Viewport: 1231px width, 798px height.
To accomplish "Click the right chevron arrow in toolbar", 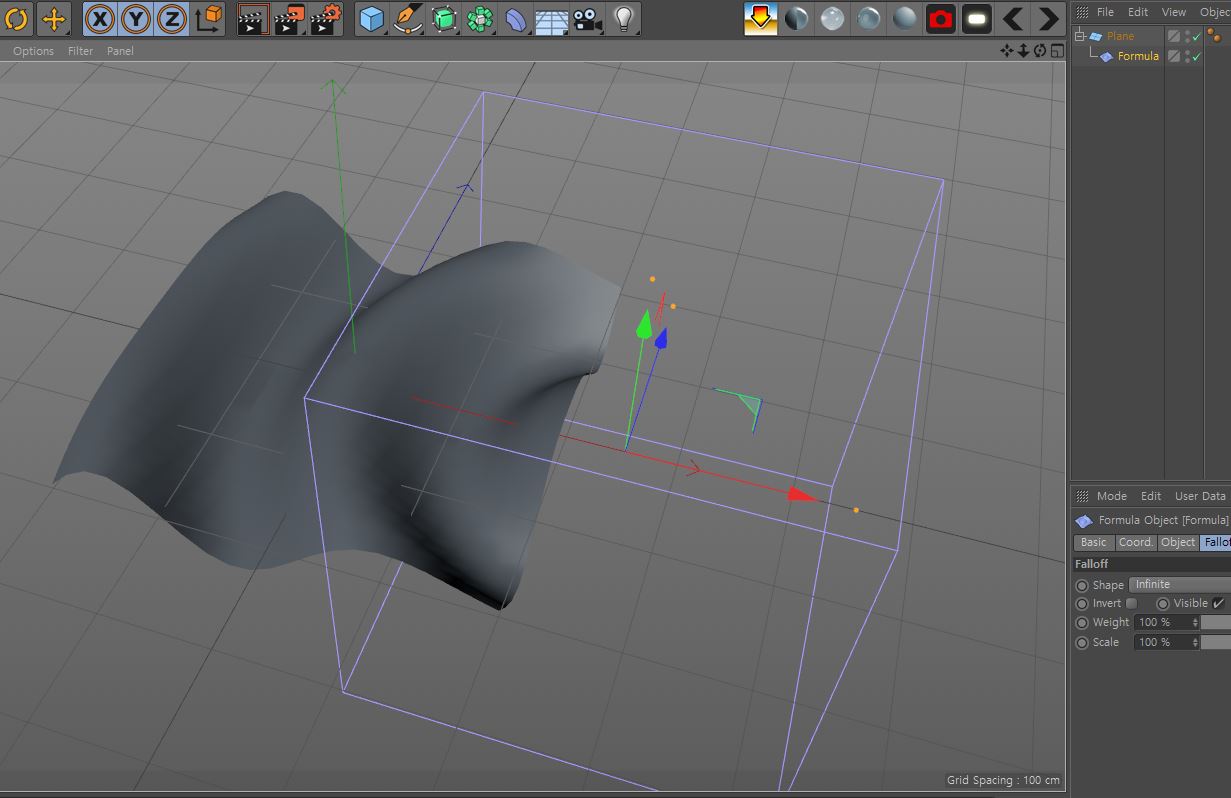I will click(1048, 18).
